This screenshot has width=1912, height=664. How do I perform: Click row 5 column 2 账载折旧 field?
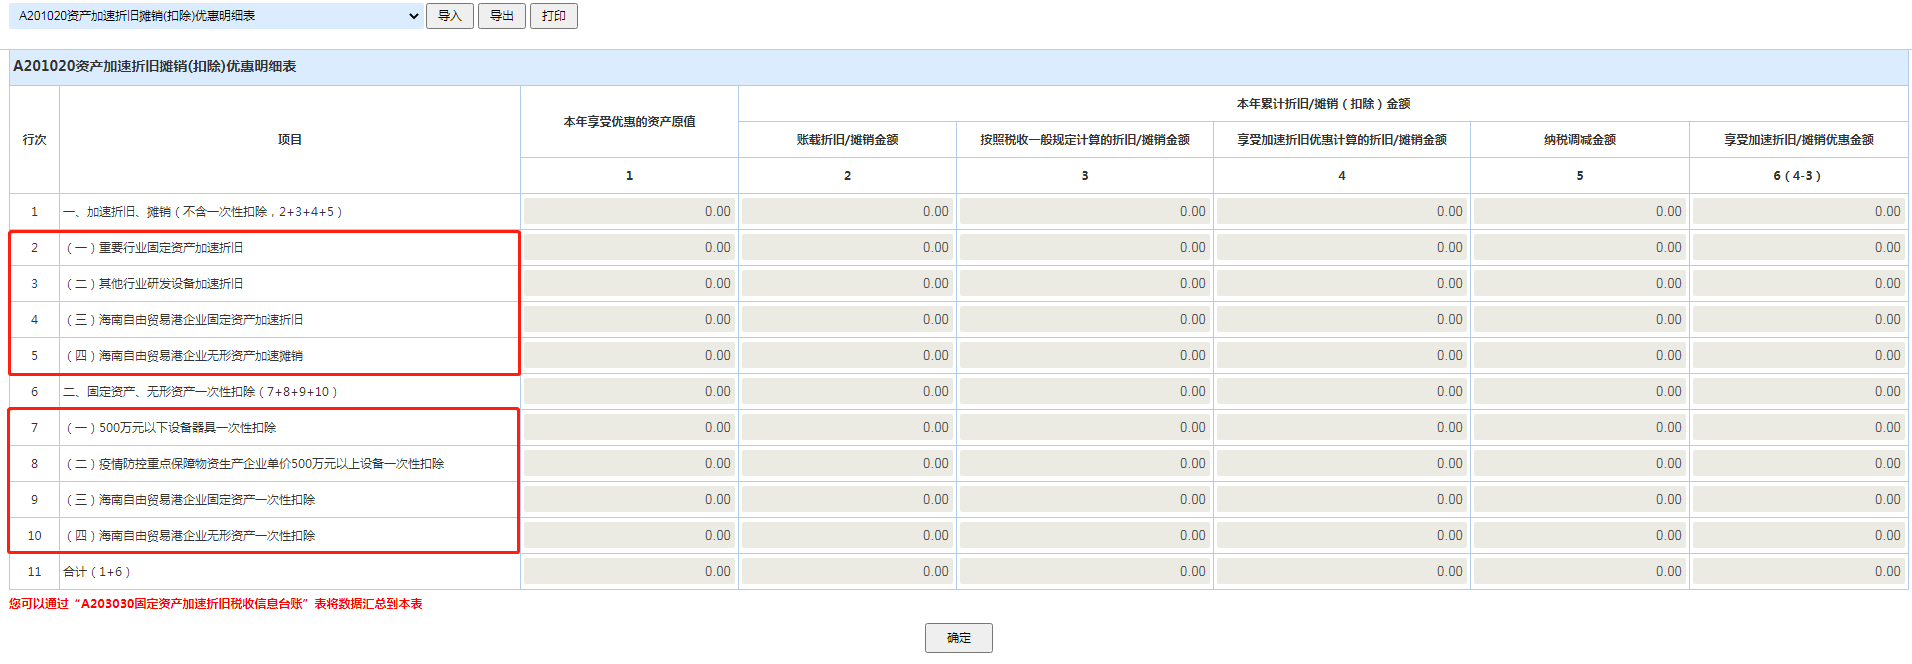click(x=847, y=355)
